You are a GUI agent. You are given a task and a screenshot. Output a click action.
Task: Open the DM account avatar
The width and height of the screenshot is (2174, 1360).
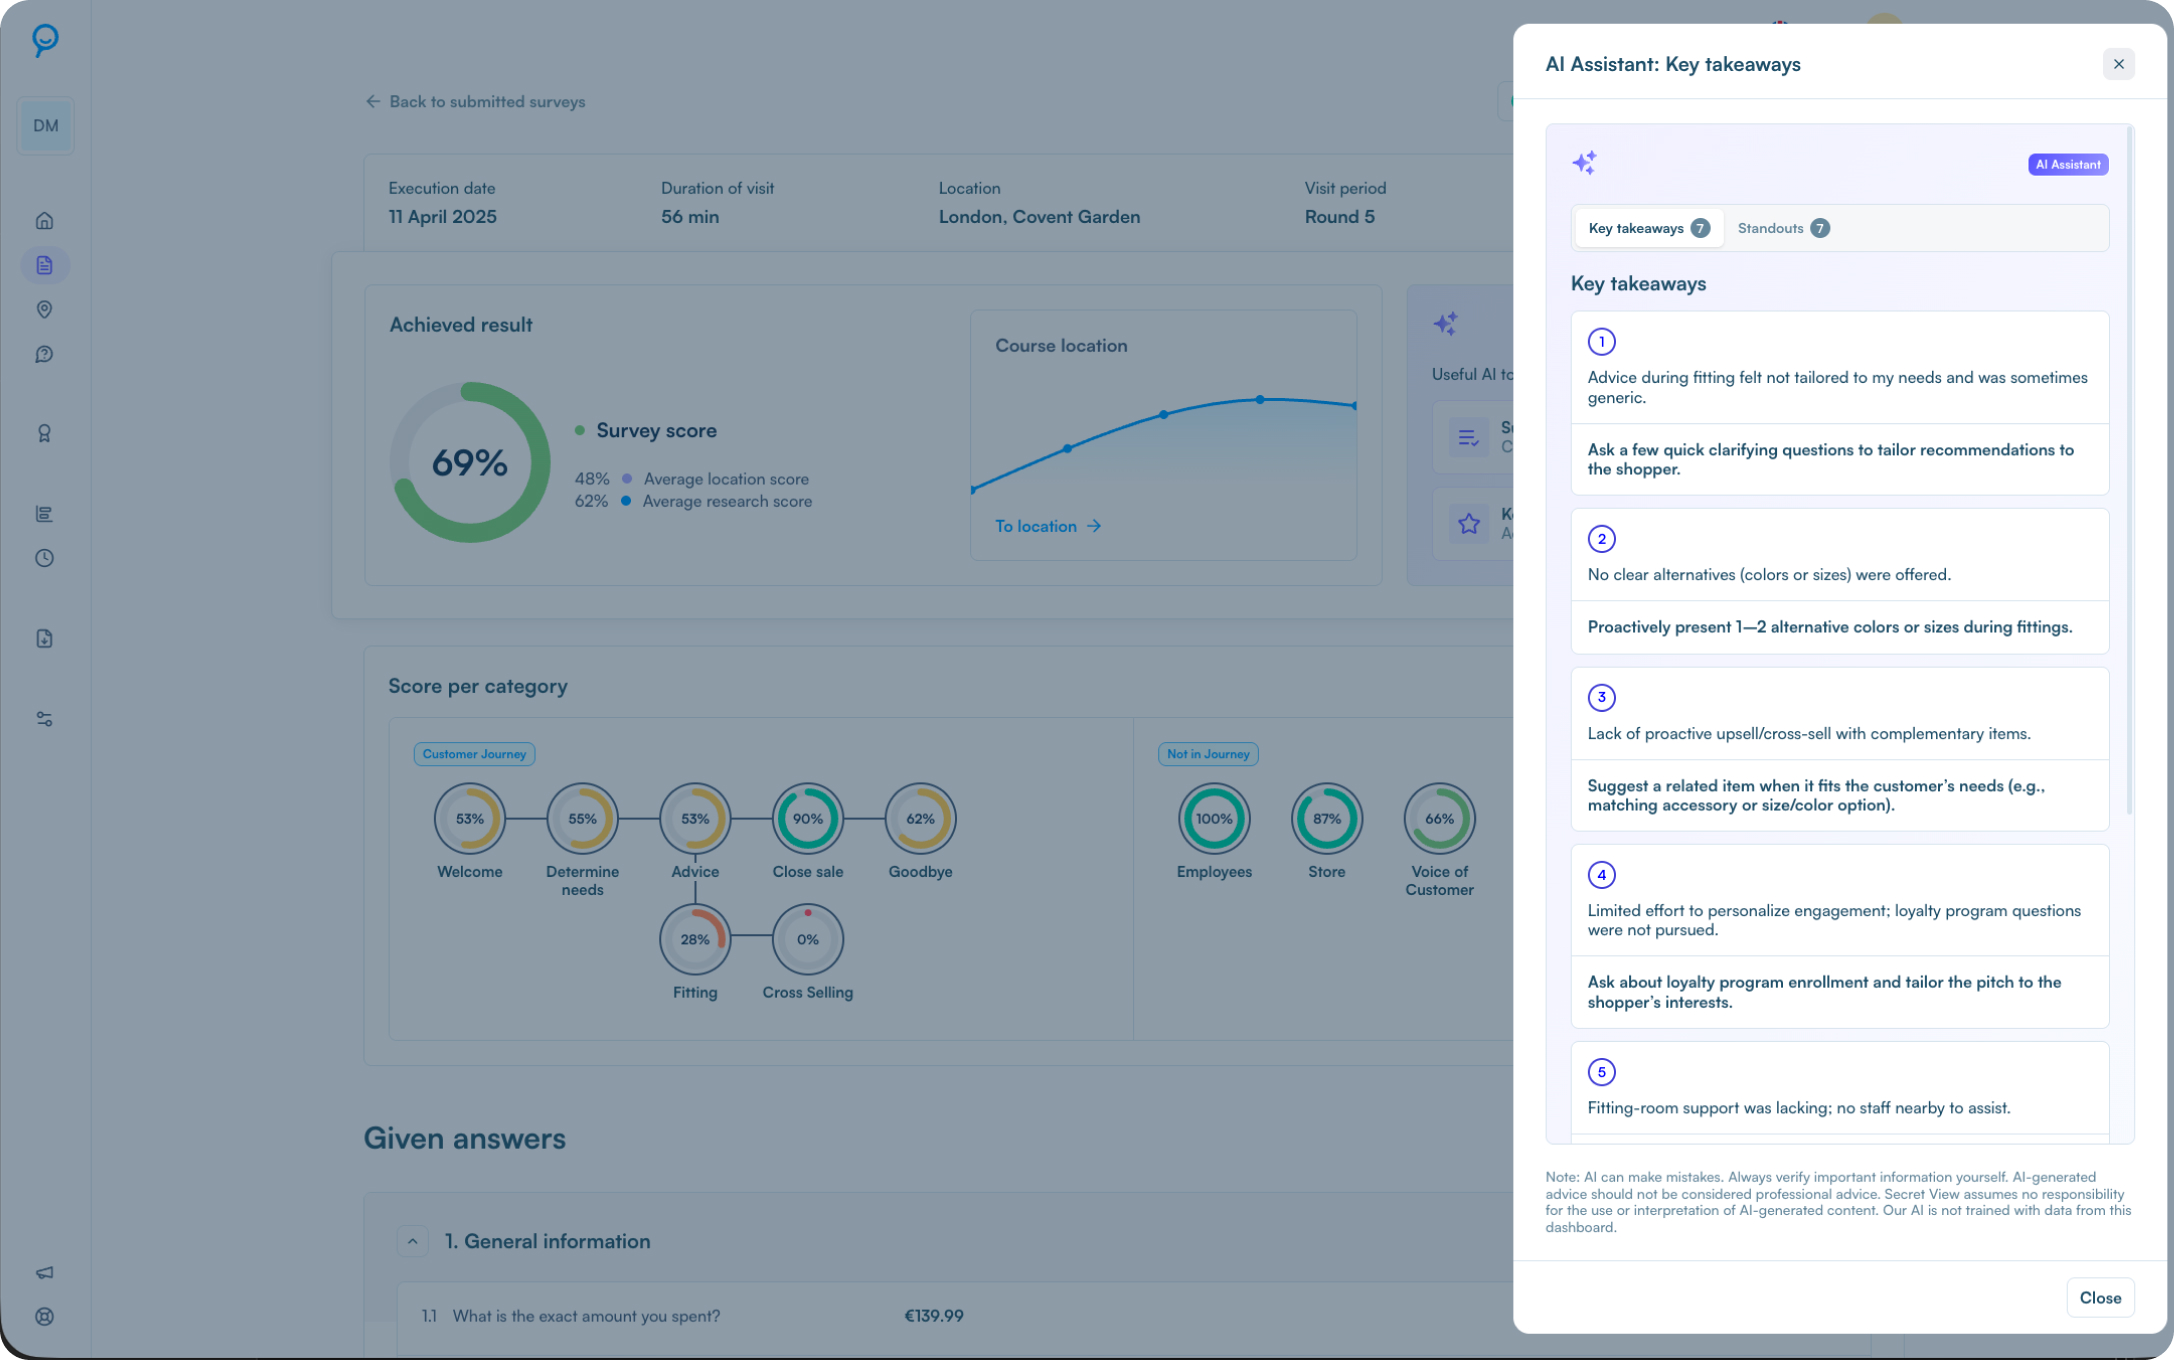(45, 126)
